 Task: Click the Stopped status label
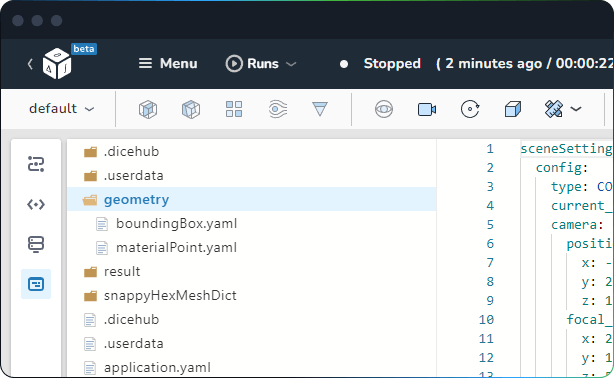coord(392,63)
